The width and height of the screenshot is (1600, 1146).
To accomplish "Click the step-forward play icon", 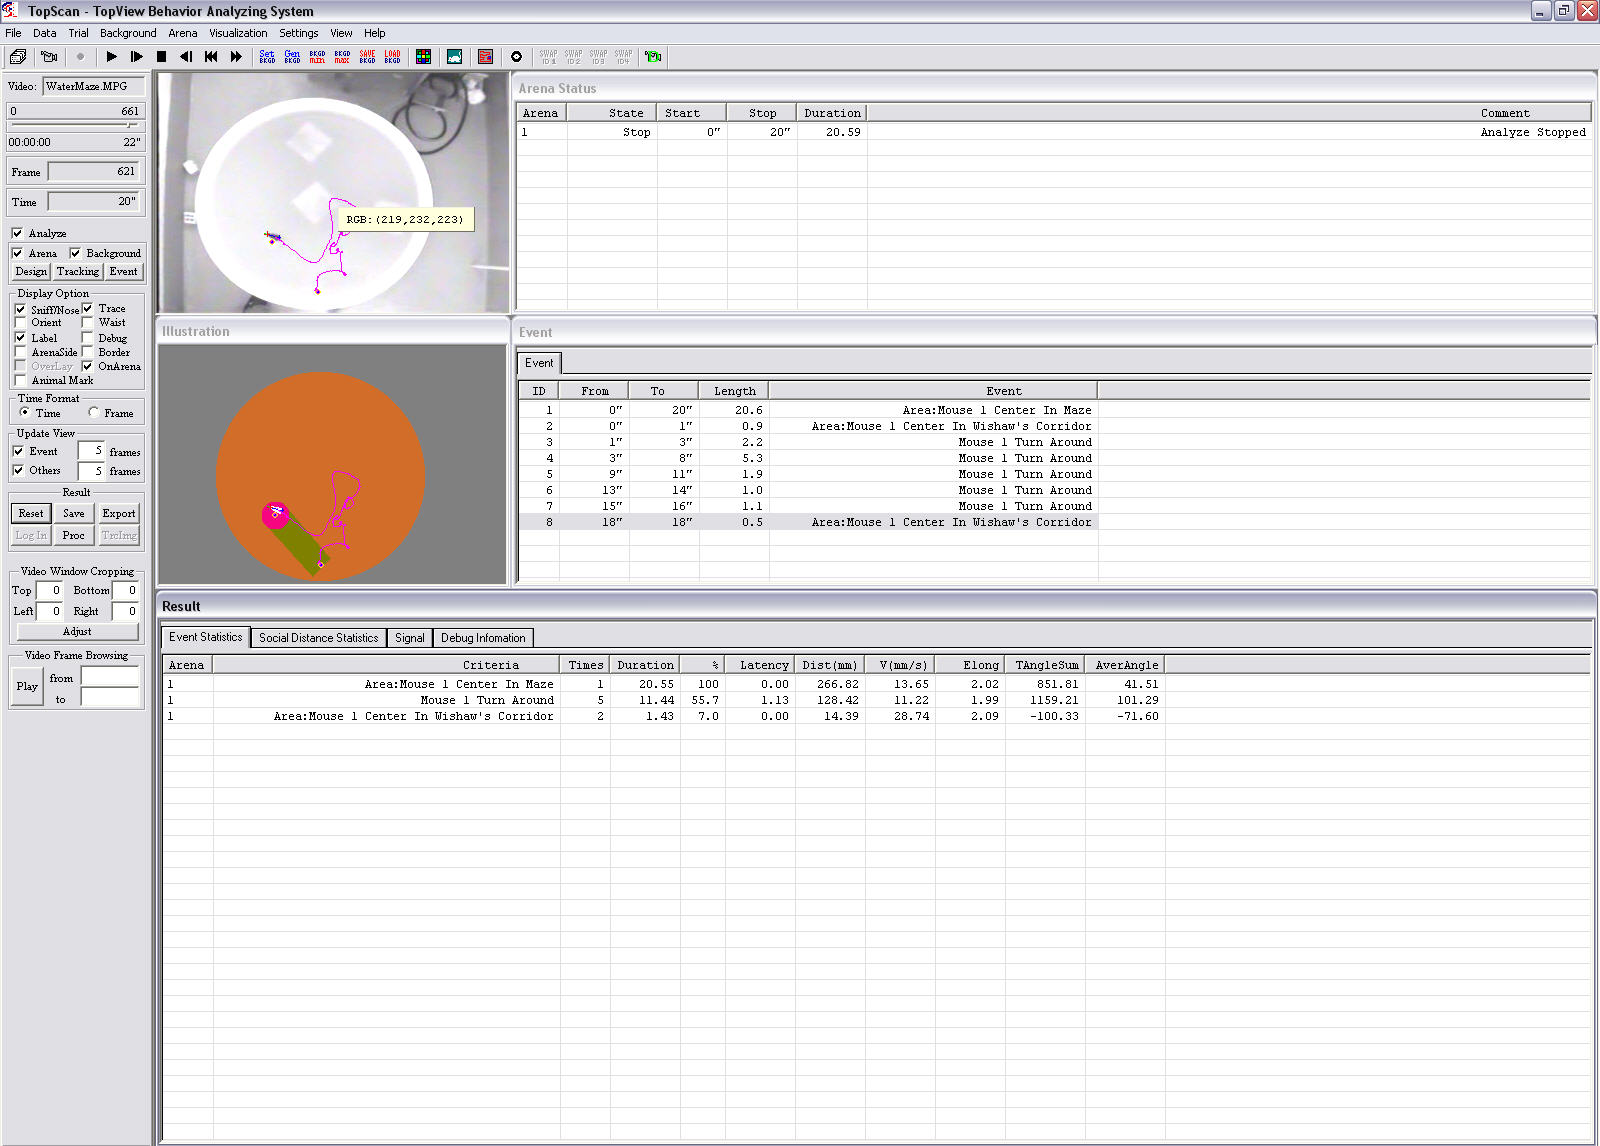I will coord(136,57).
